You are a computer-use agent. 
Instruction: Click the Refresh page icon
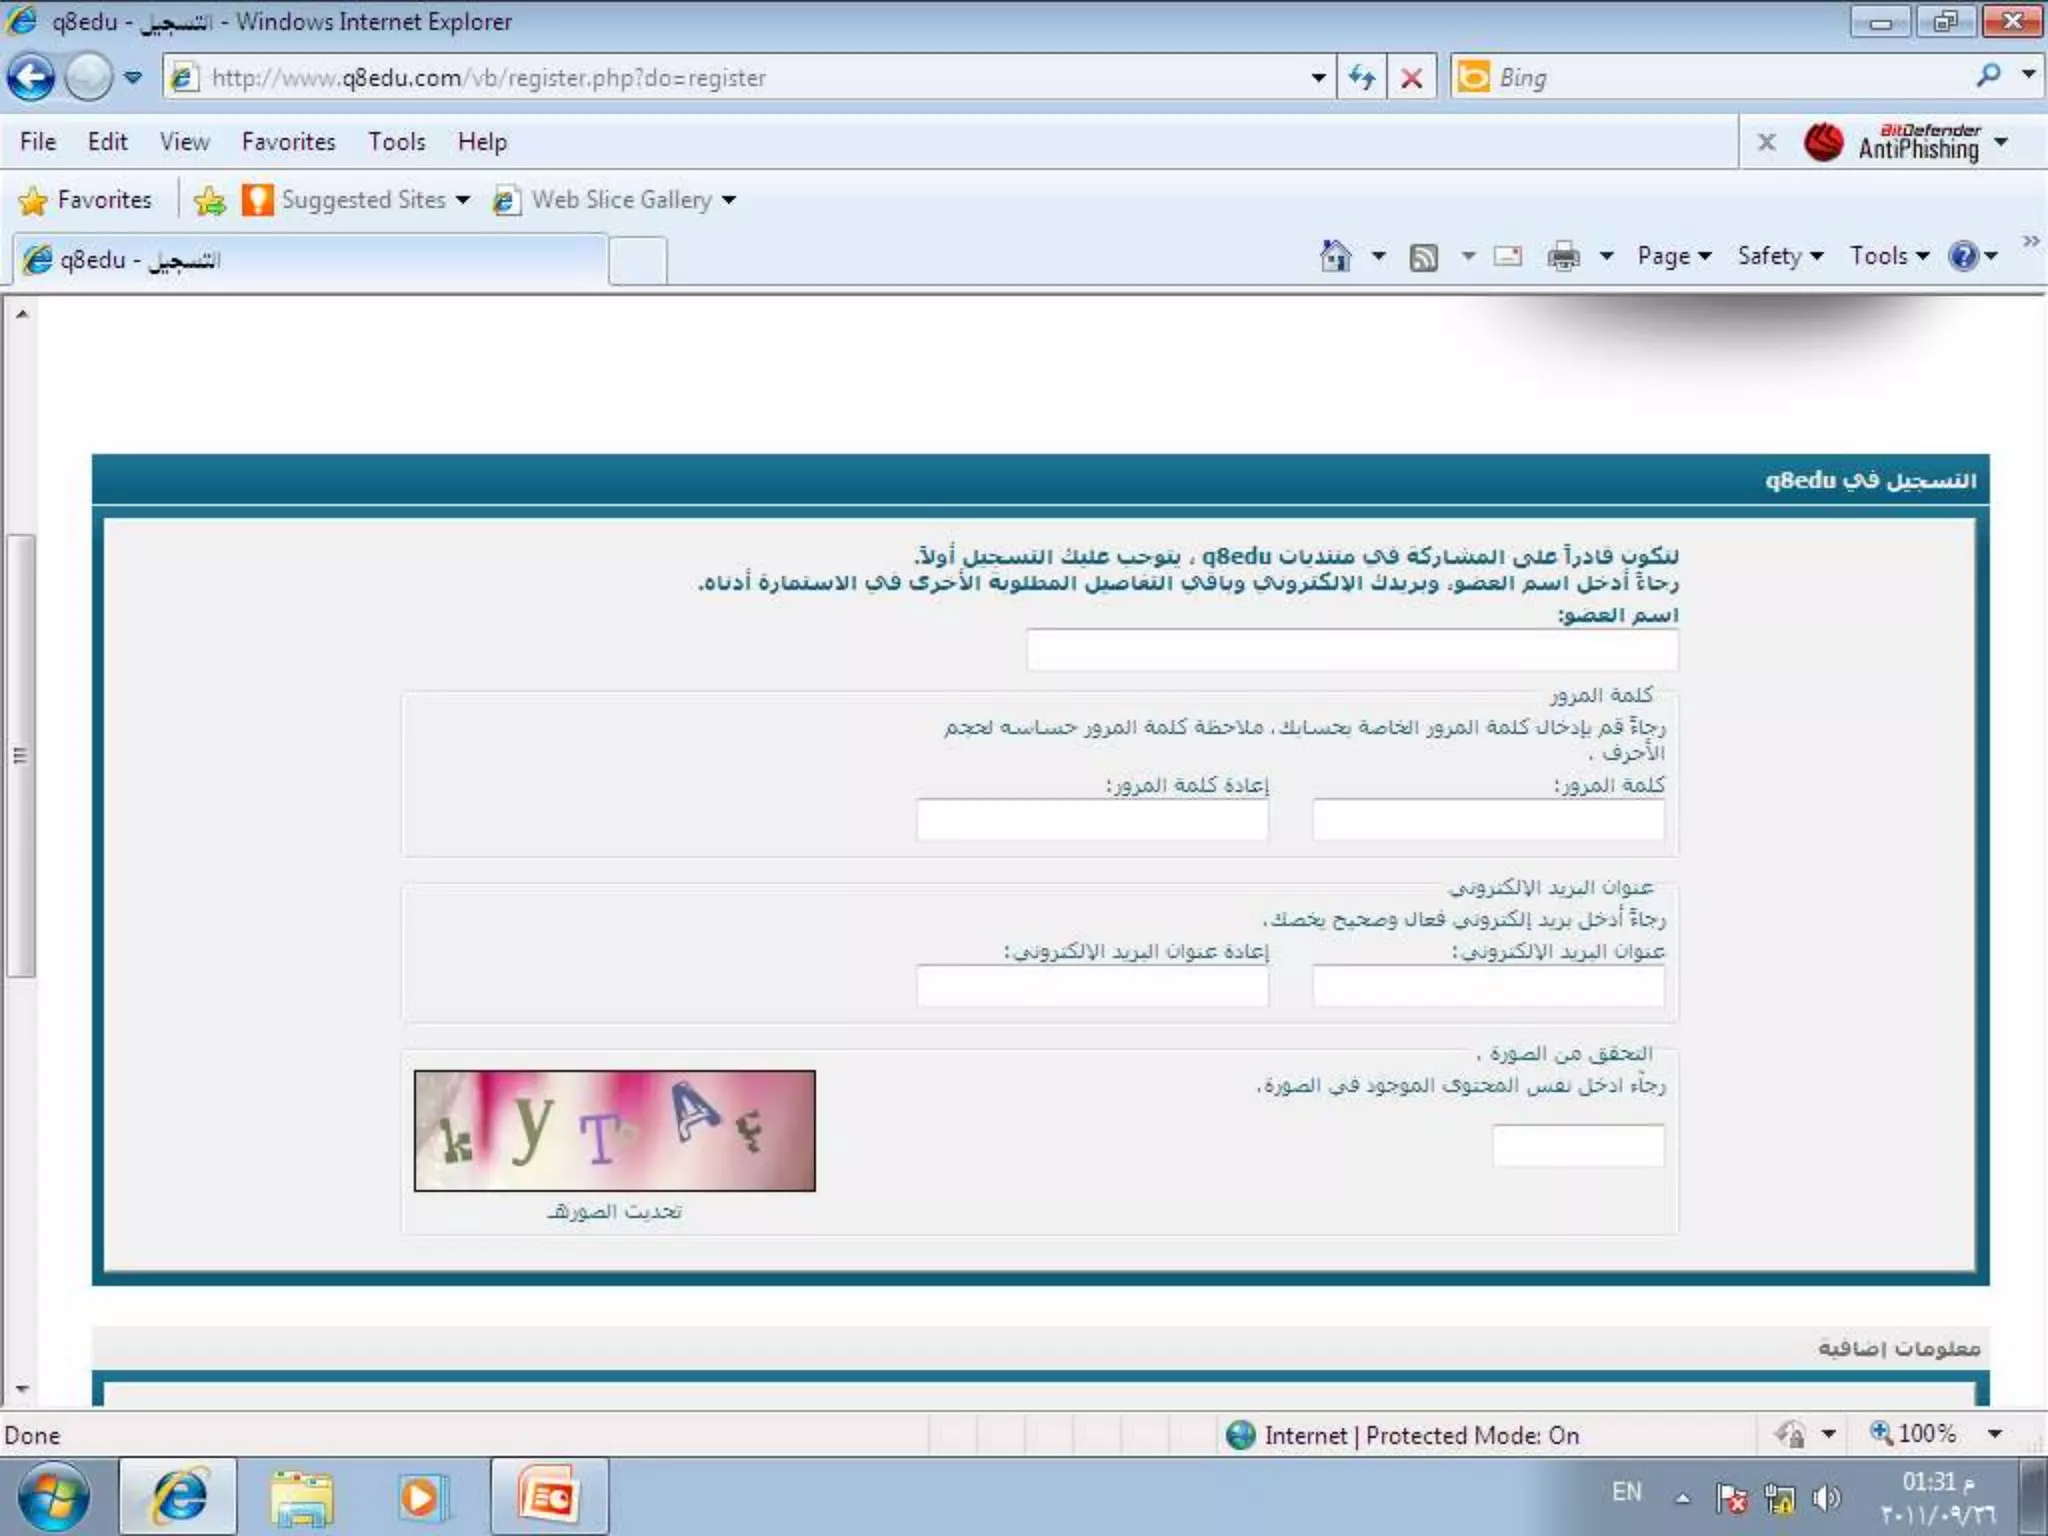click(1361, 77)
